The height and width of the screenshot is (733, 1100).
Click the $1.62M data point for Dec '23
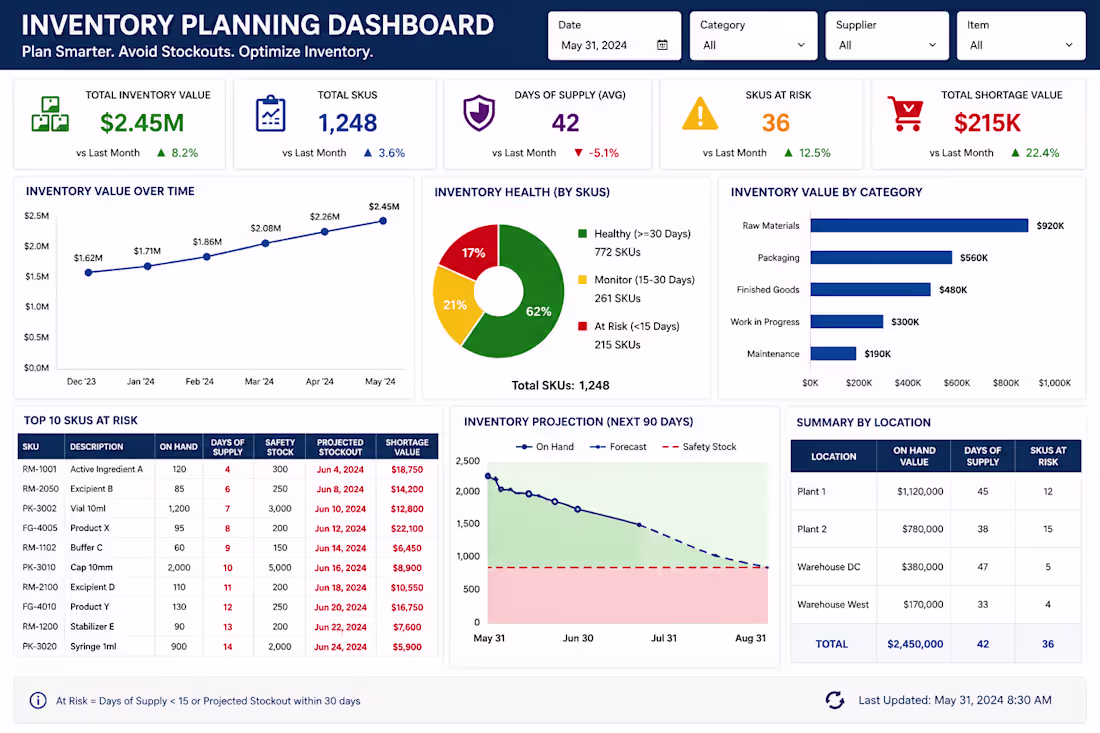tap(88, 273)
